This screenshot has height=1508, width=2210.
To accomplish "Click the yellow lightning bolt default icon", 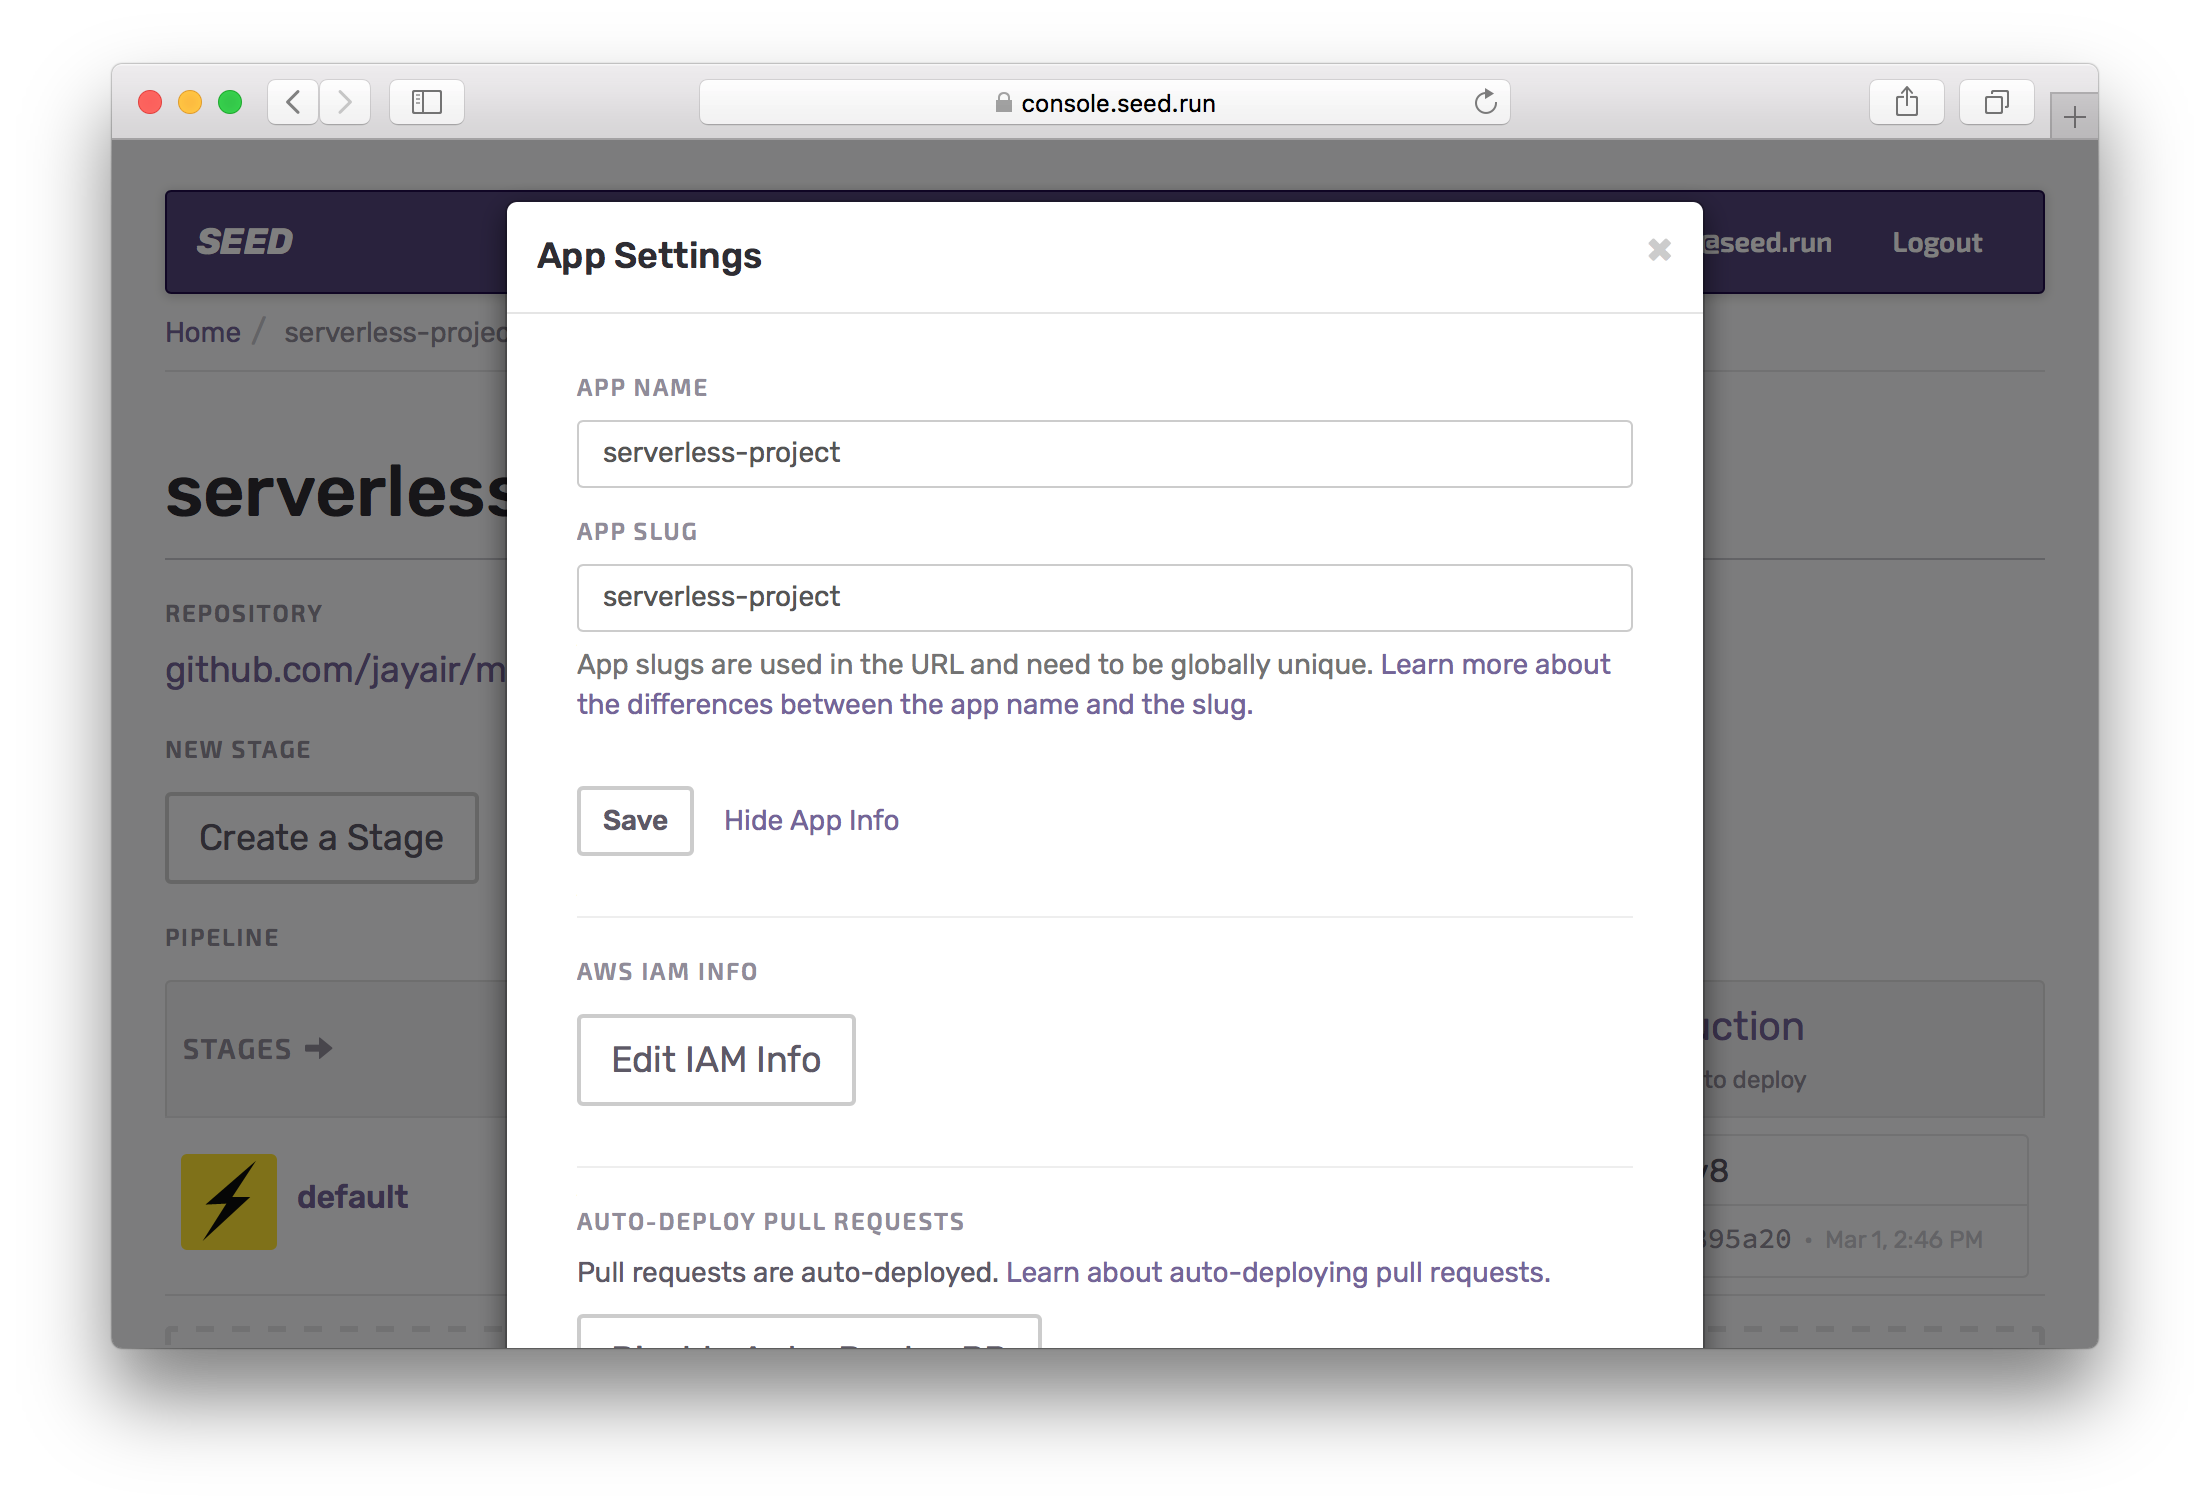I will (x=229, y=1201).
